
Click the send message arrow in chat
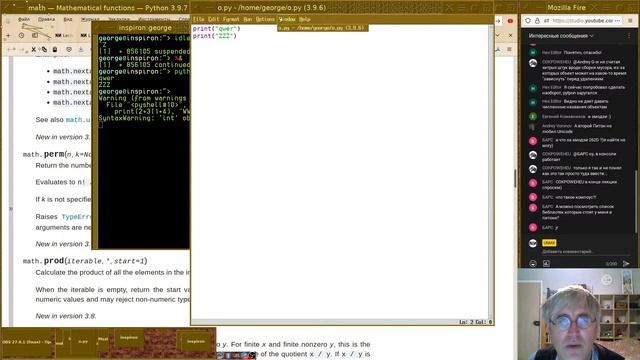[x=626, y=264]
